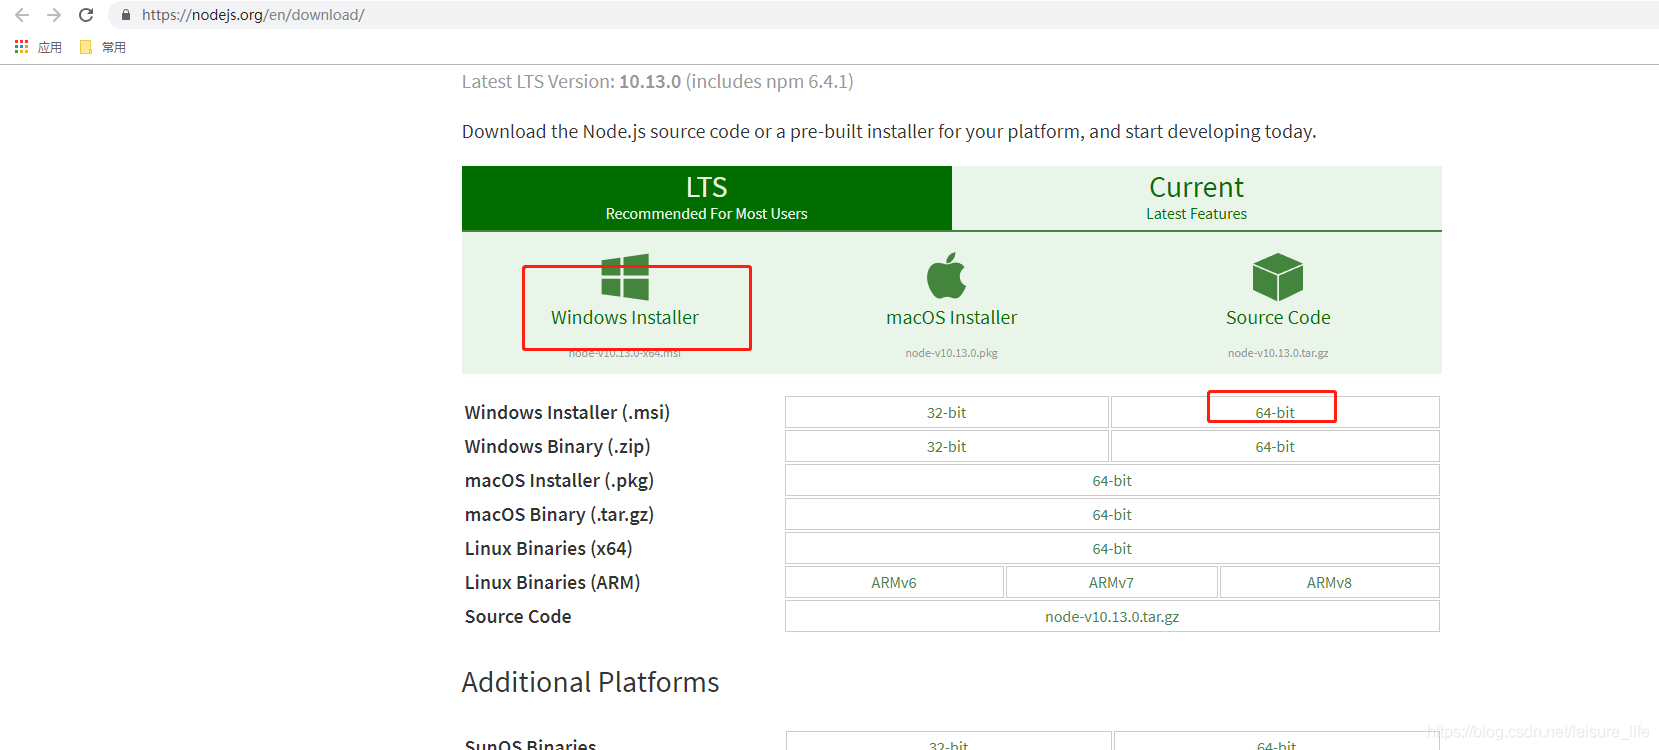The height and width of the screenshot is (750, 1659).
Task: Download Windows Installer (.msi) 64-bit
Action: pos(1275,412)
